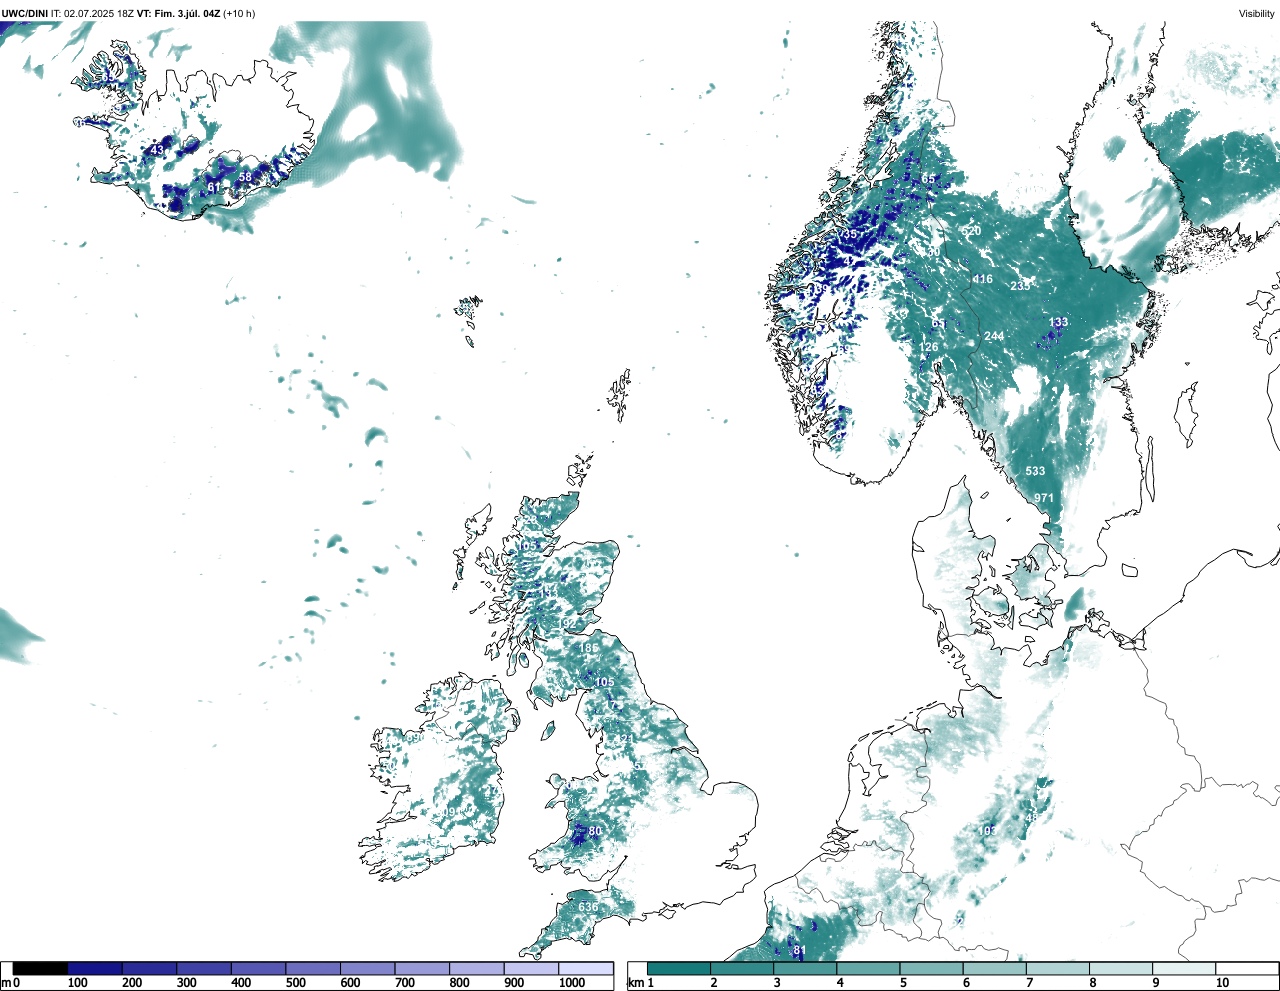1280x991 pixels.
Task: Click the '133' visibility value in Sweden
Action: click(x=1058, y=322)
